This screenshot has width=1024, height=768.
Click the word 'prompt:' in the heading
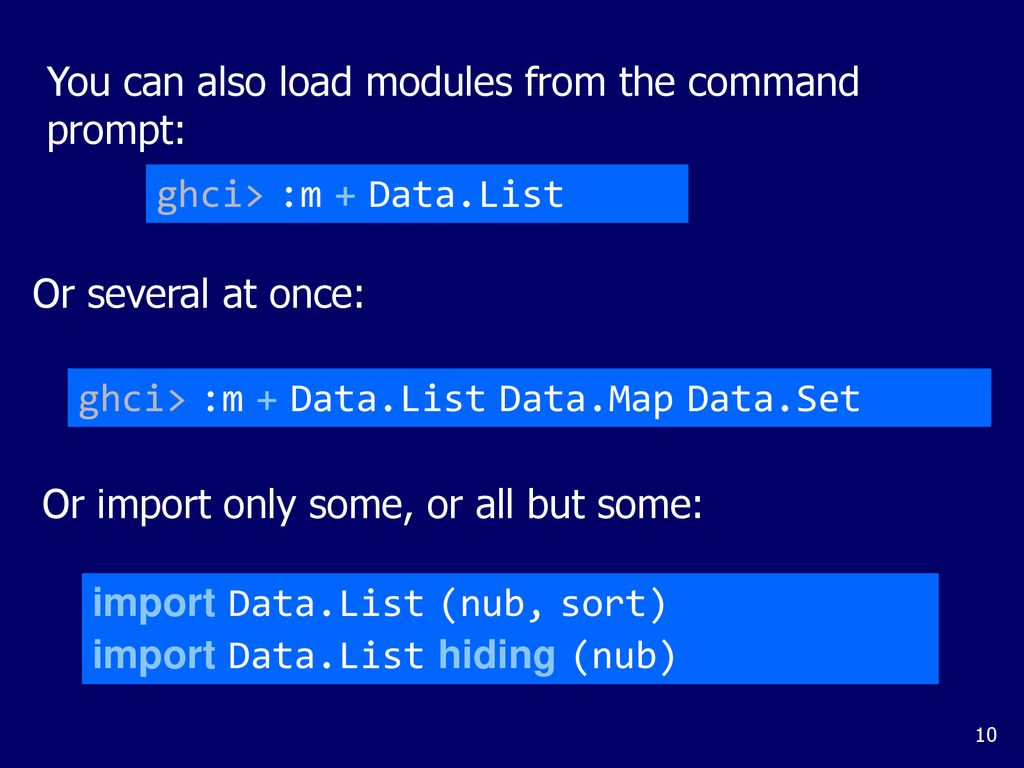[116, 131]
